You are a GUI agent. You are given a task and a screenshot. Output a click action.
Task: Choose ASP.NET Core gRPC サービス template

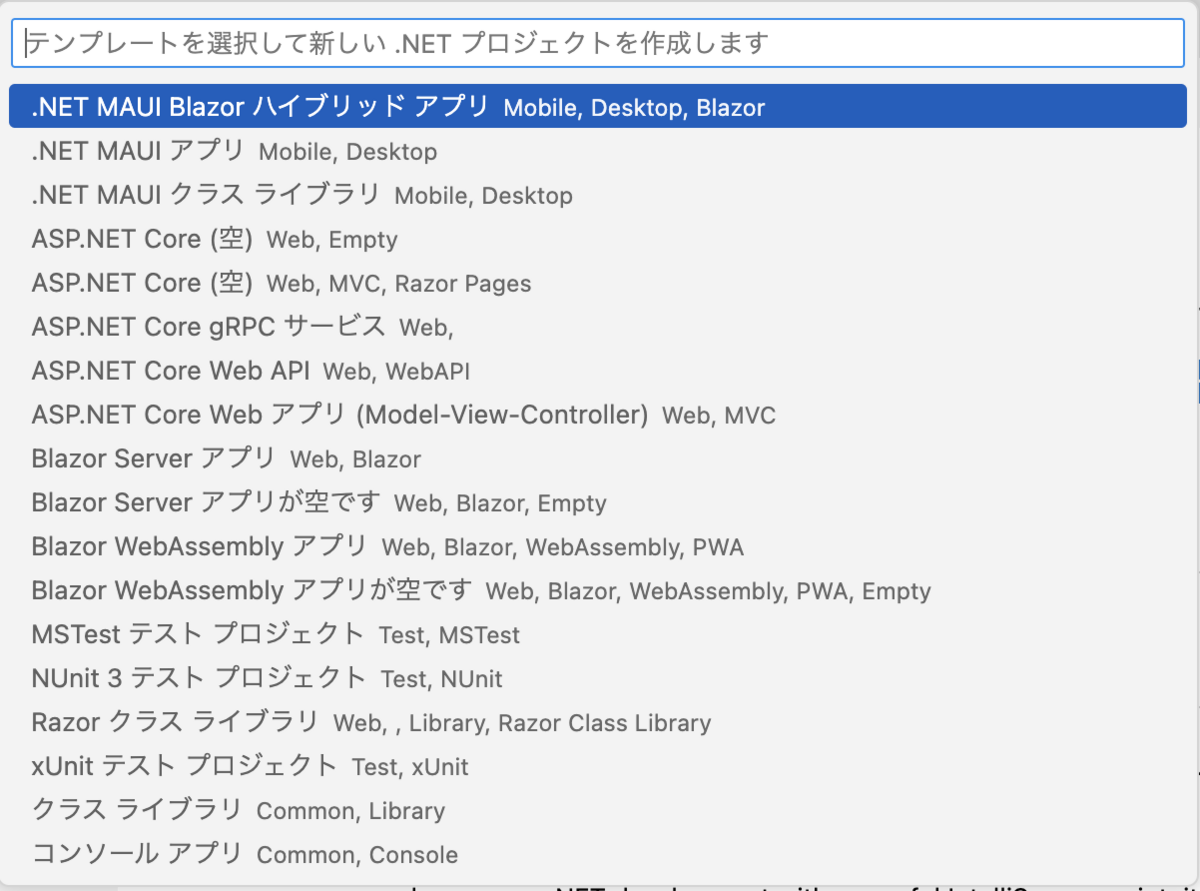click(598, 327)
